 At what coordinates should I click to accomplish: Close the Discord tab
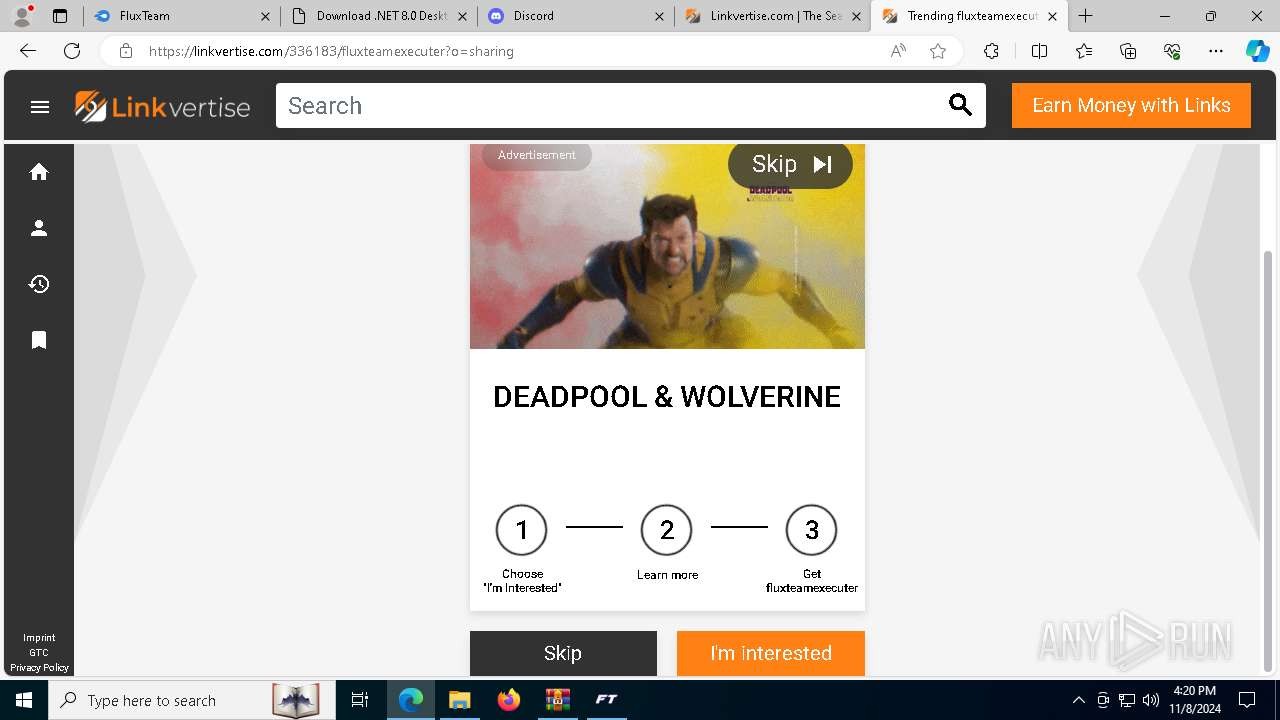pyautogui.click(x=659, y=16)
